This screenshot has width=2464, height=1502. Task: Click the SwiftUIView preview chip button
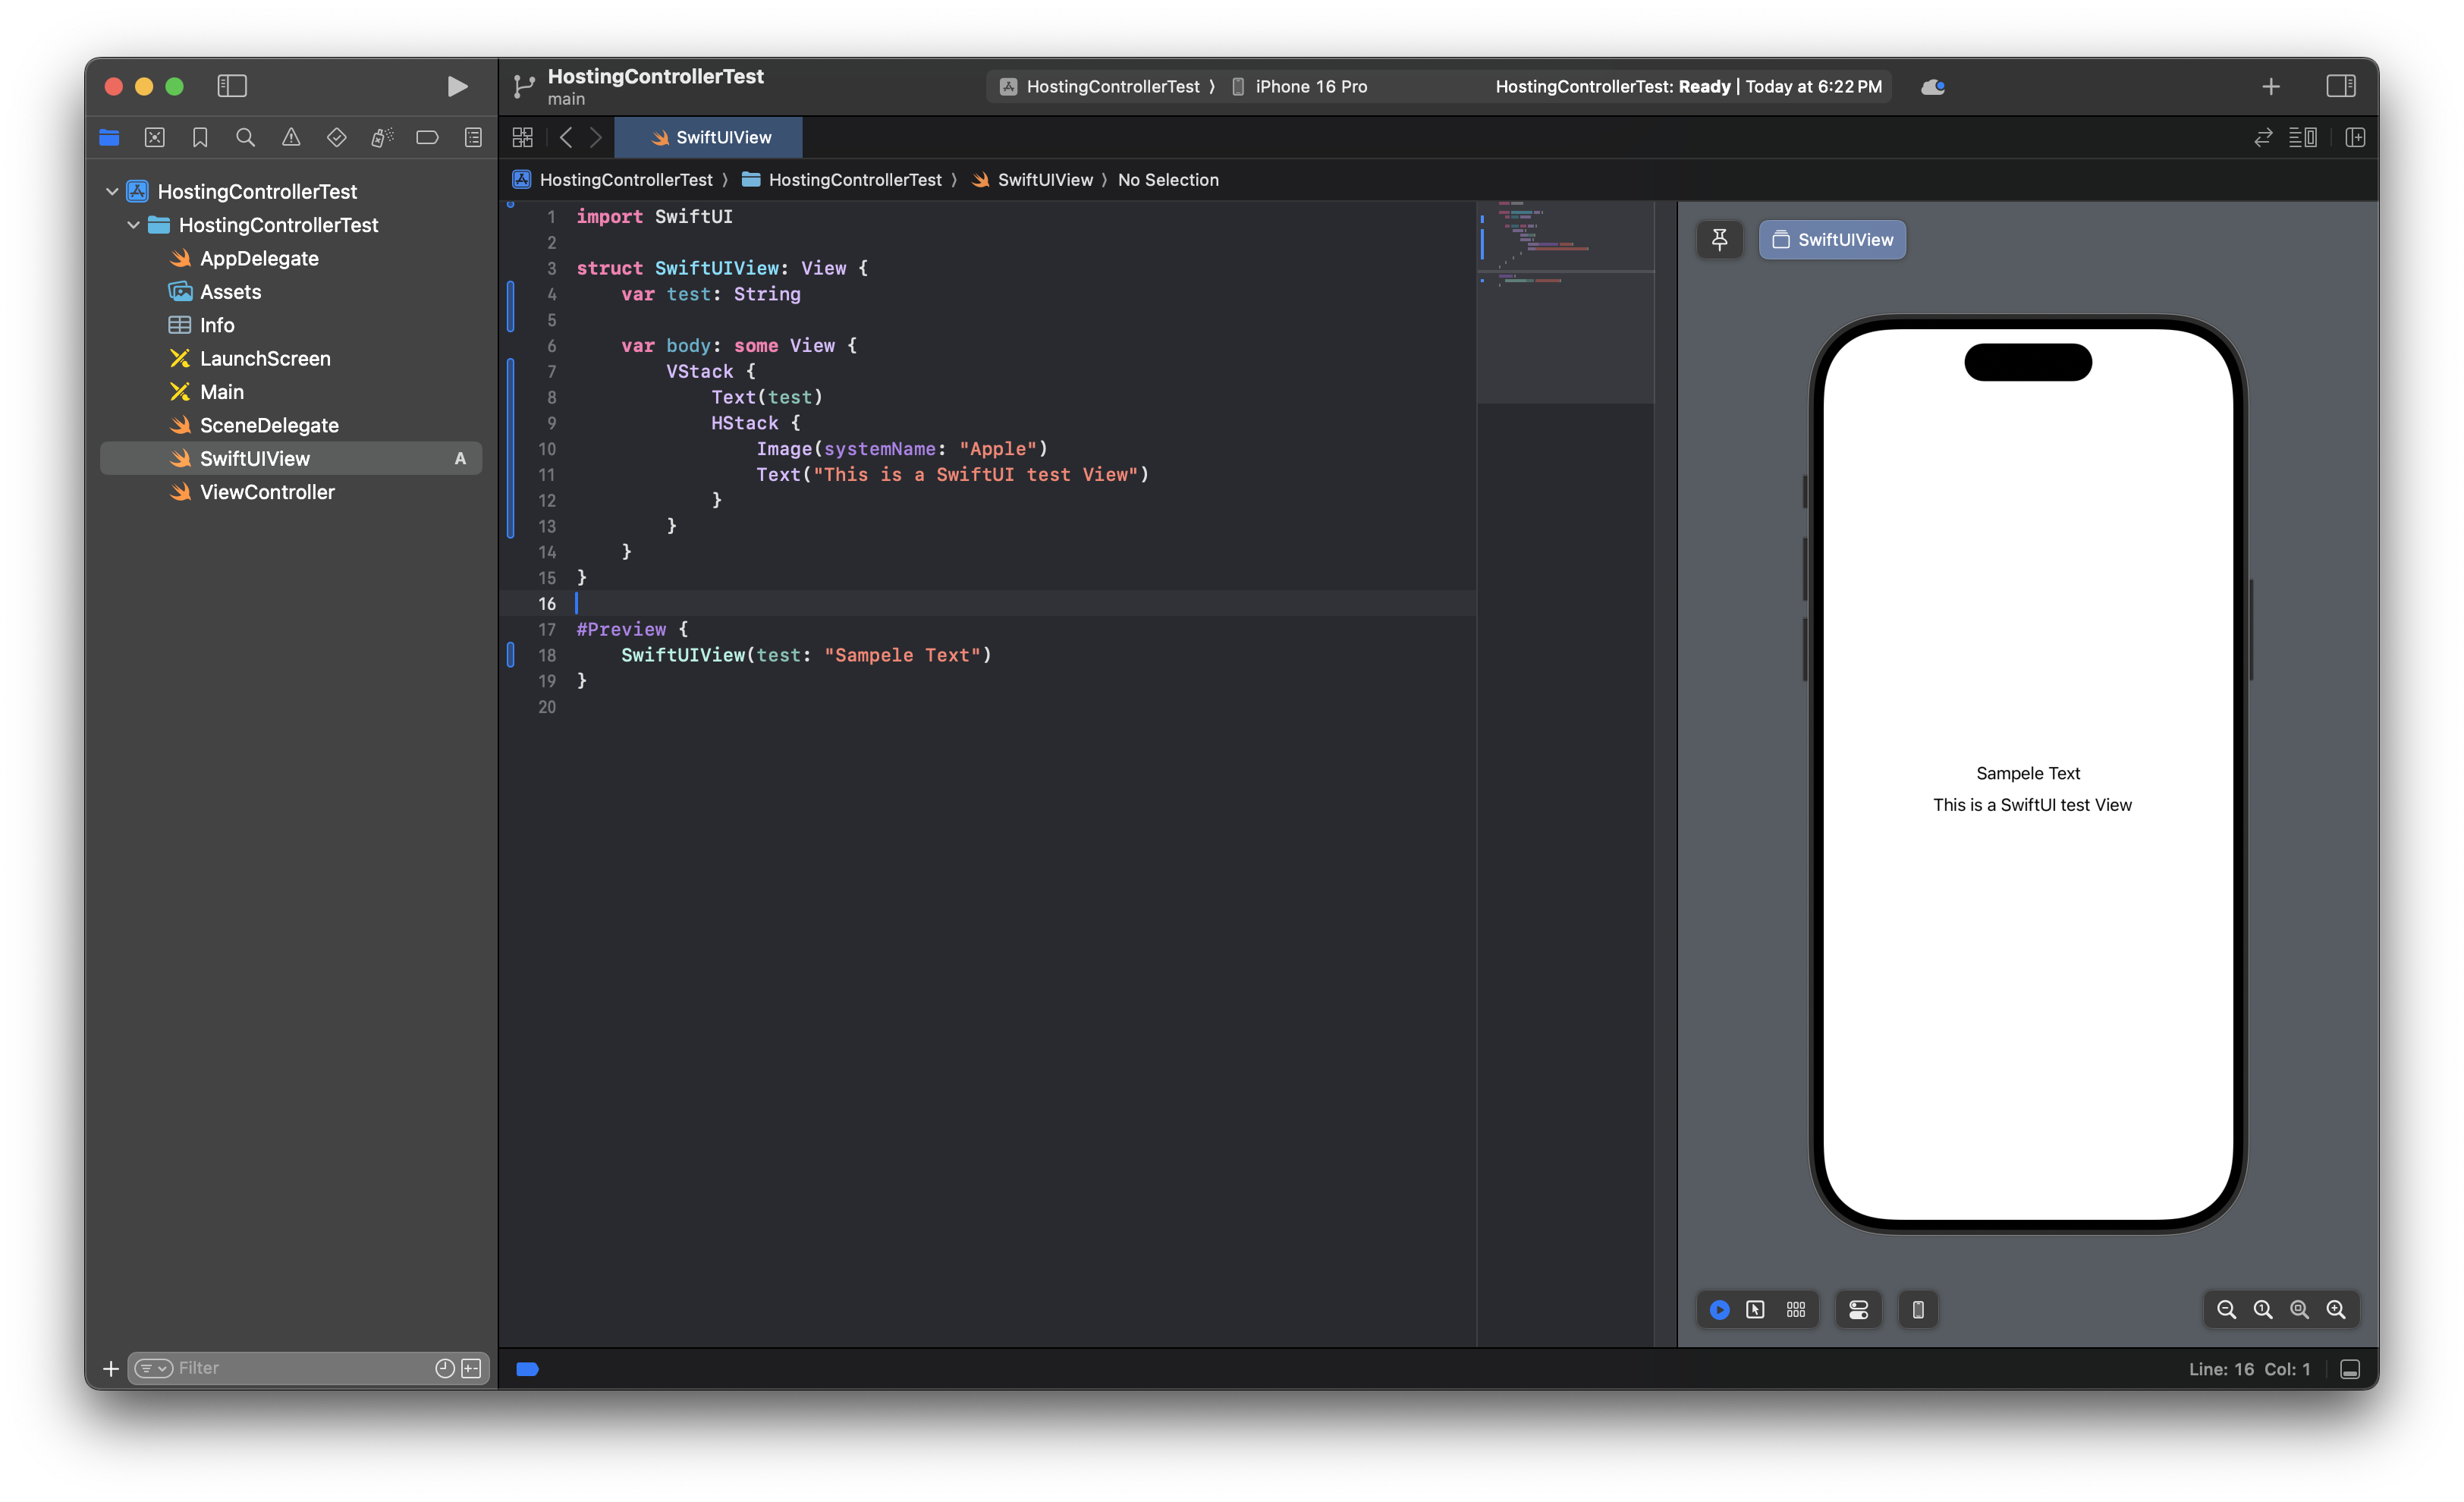point(1832,240)
